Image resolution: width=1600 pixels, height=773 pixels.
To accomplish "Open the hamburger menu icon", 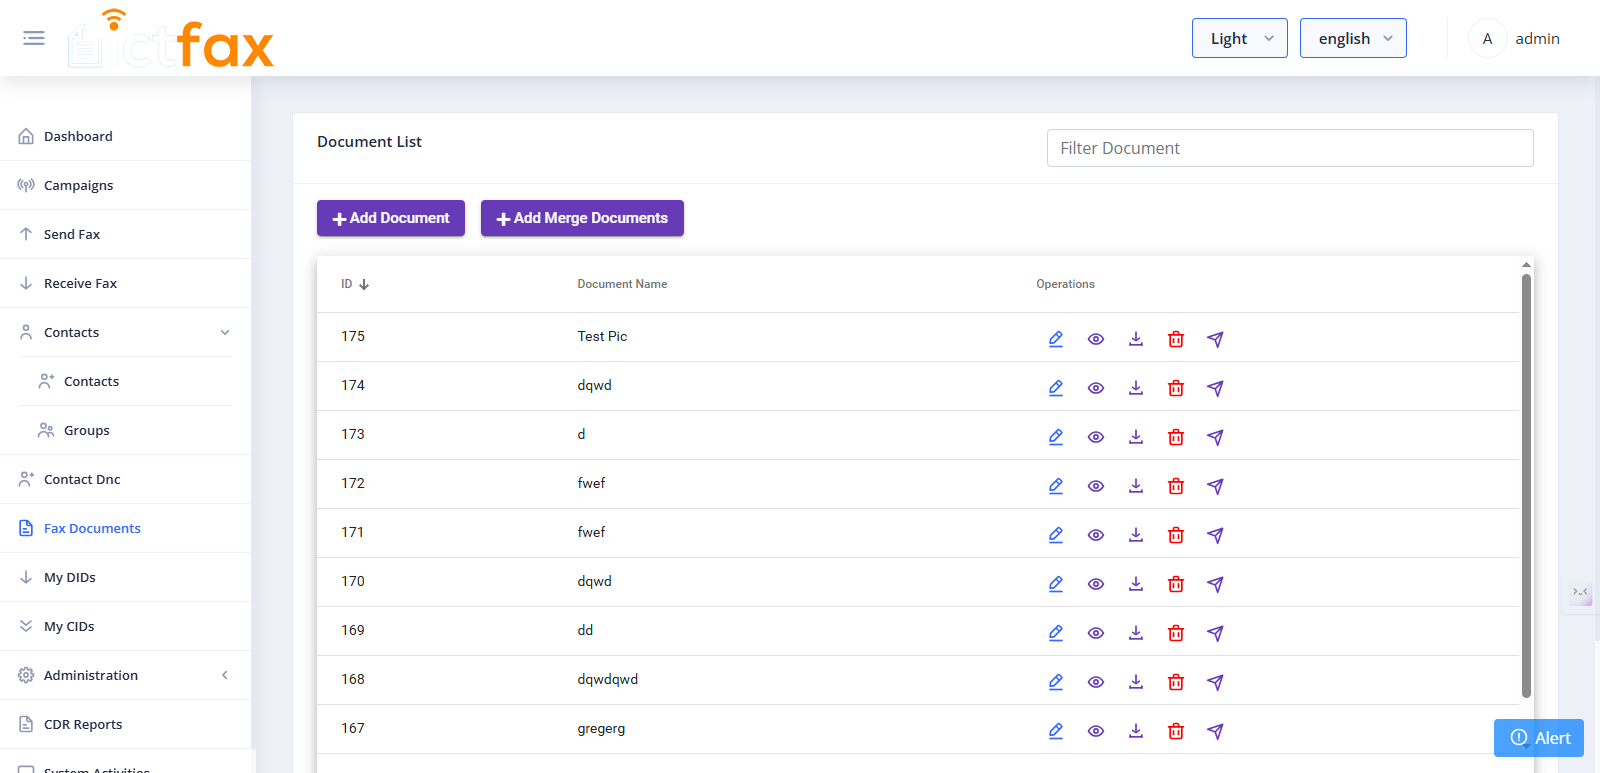I will tap(34, 38).
